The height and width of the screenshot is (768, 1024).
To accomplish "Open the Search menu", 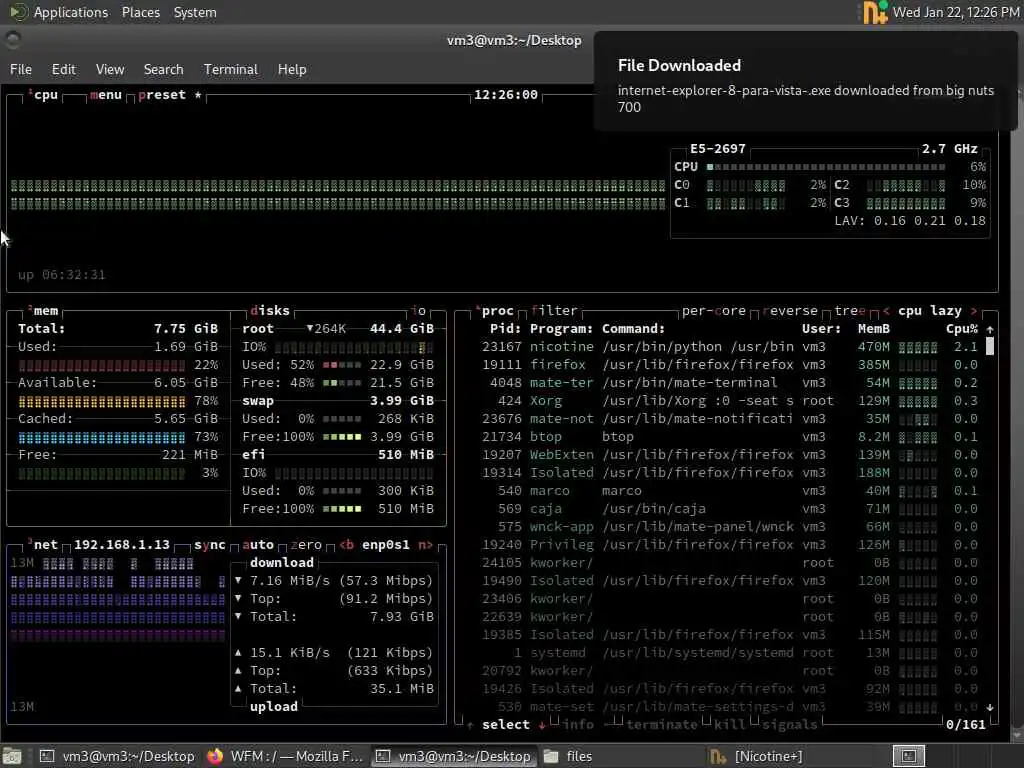I will pyautogui.click(x=163, y=69).
